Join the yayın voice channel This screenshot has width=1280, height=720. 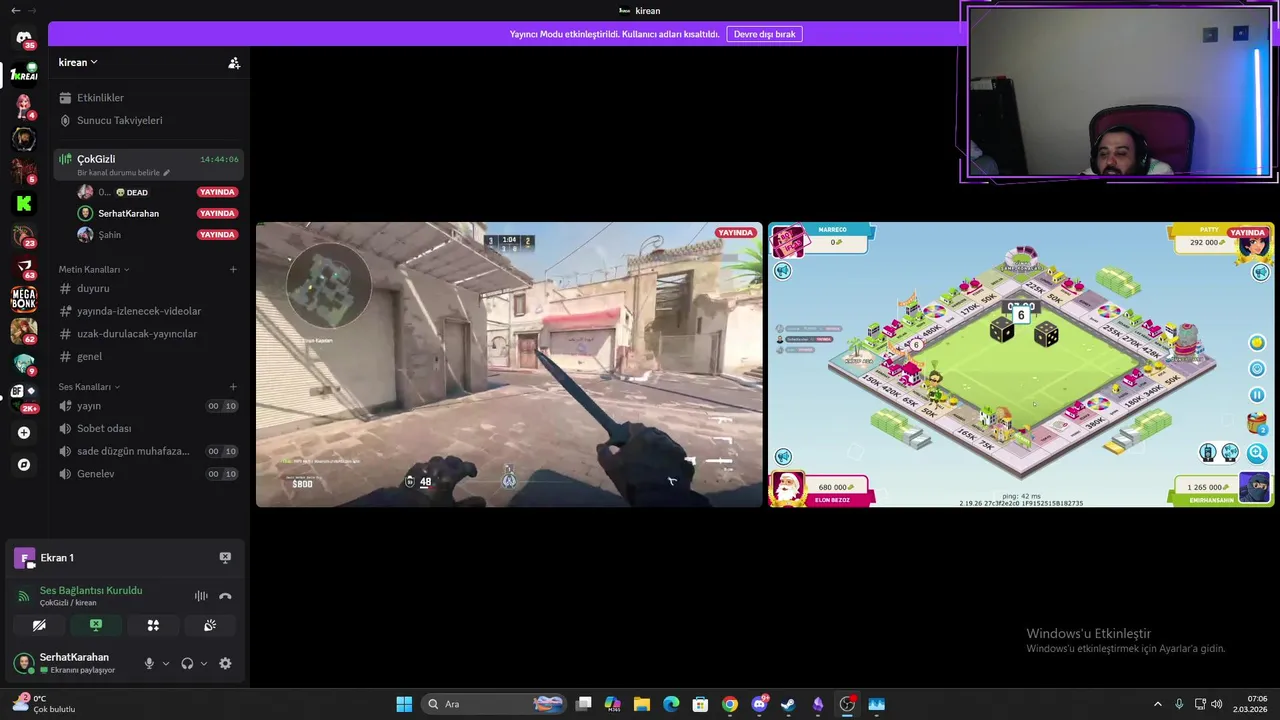click(148, 406)
